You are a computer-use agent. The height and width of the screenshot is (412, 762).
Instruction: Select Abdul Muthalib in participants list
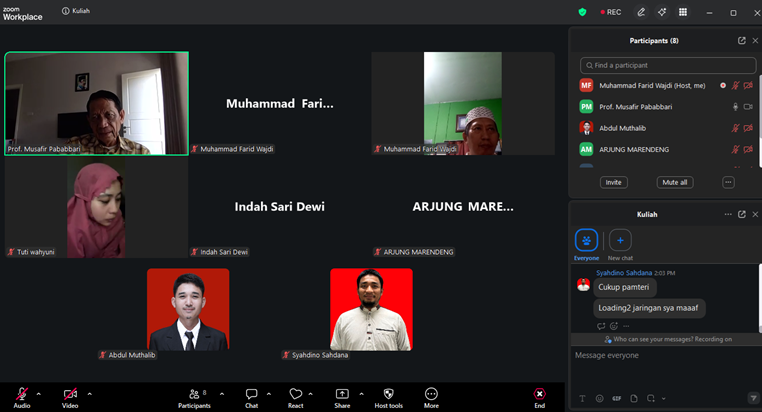point(666,128)
